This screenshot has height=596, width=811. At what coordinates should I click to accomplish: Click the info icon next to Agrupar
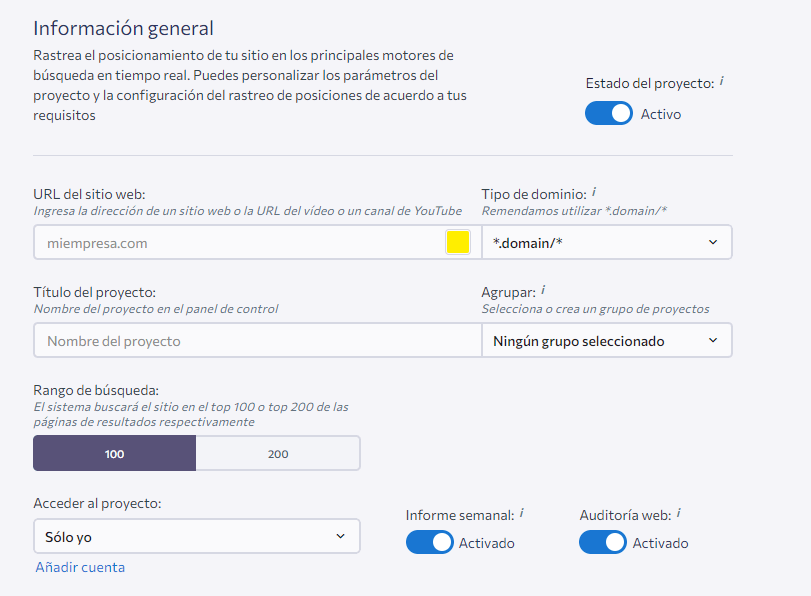coord(543,290)
